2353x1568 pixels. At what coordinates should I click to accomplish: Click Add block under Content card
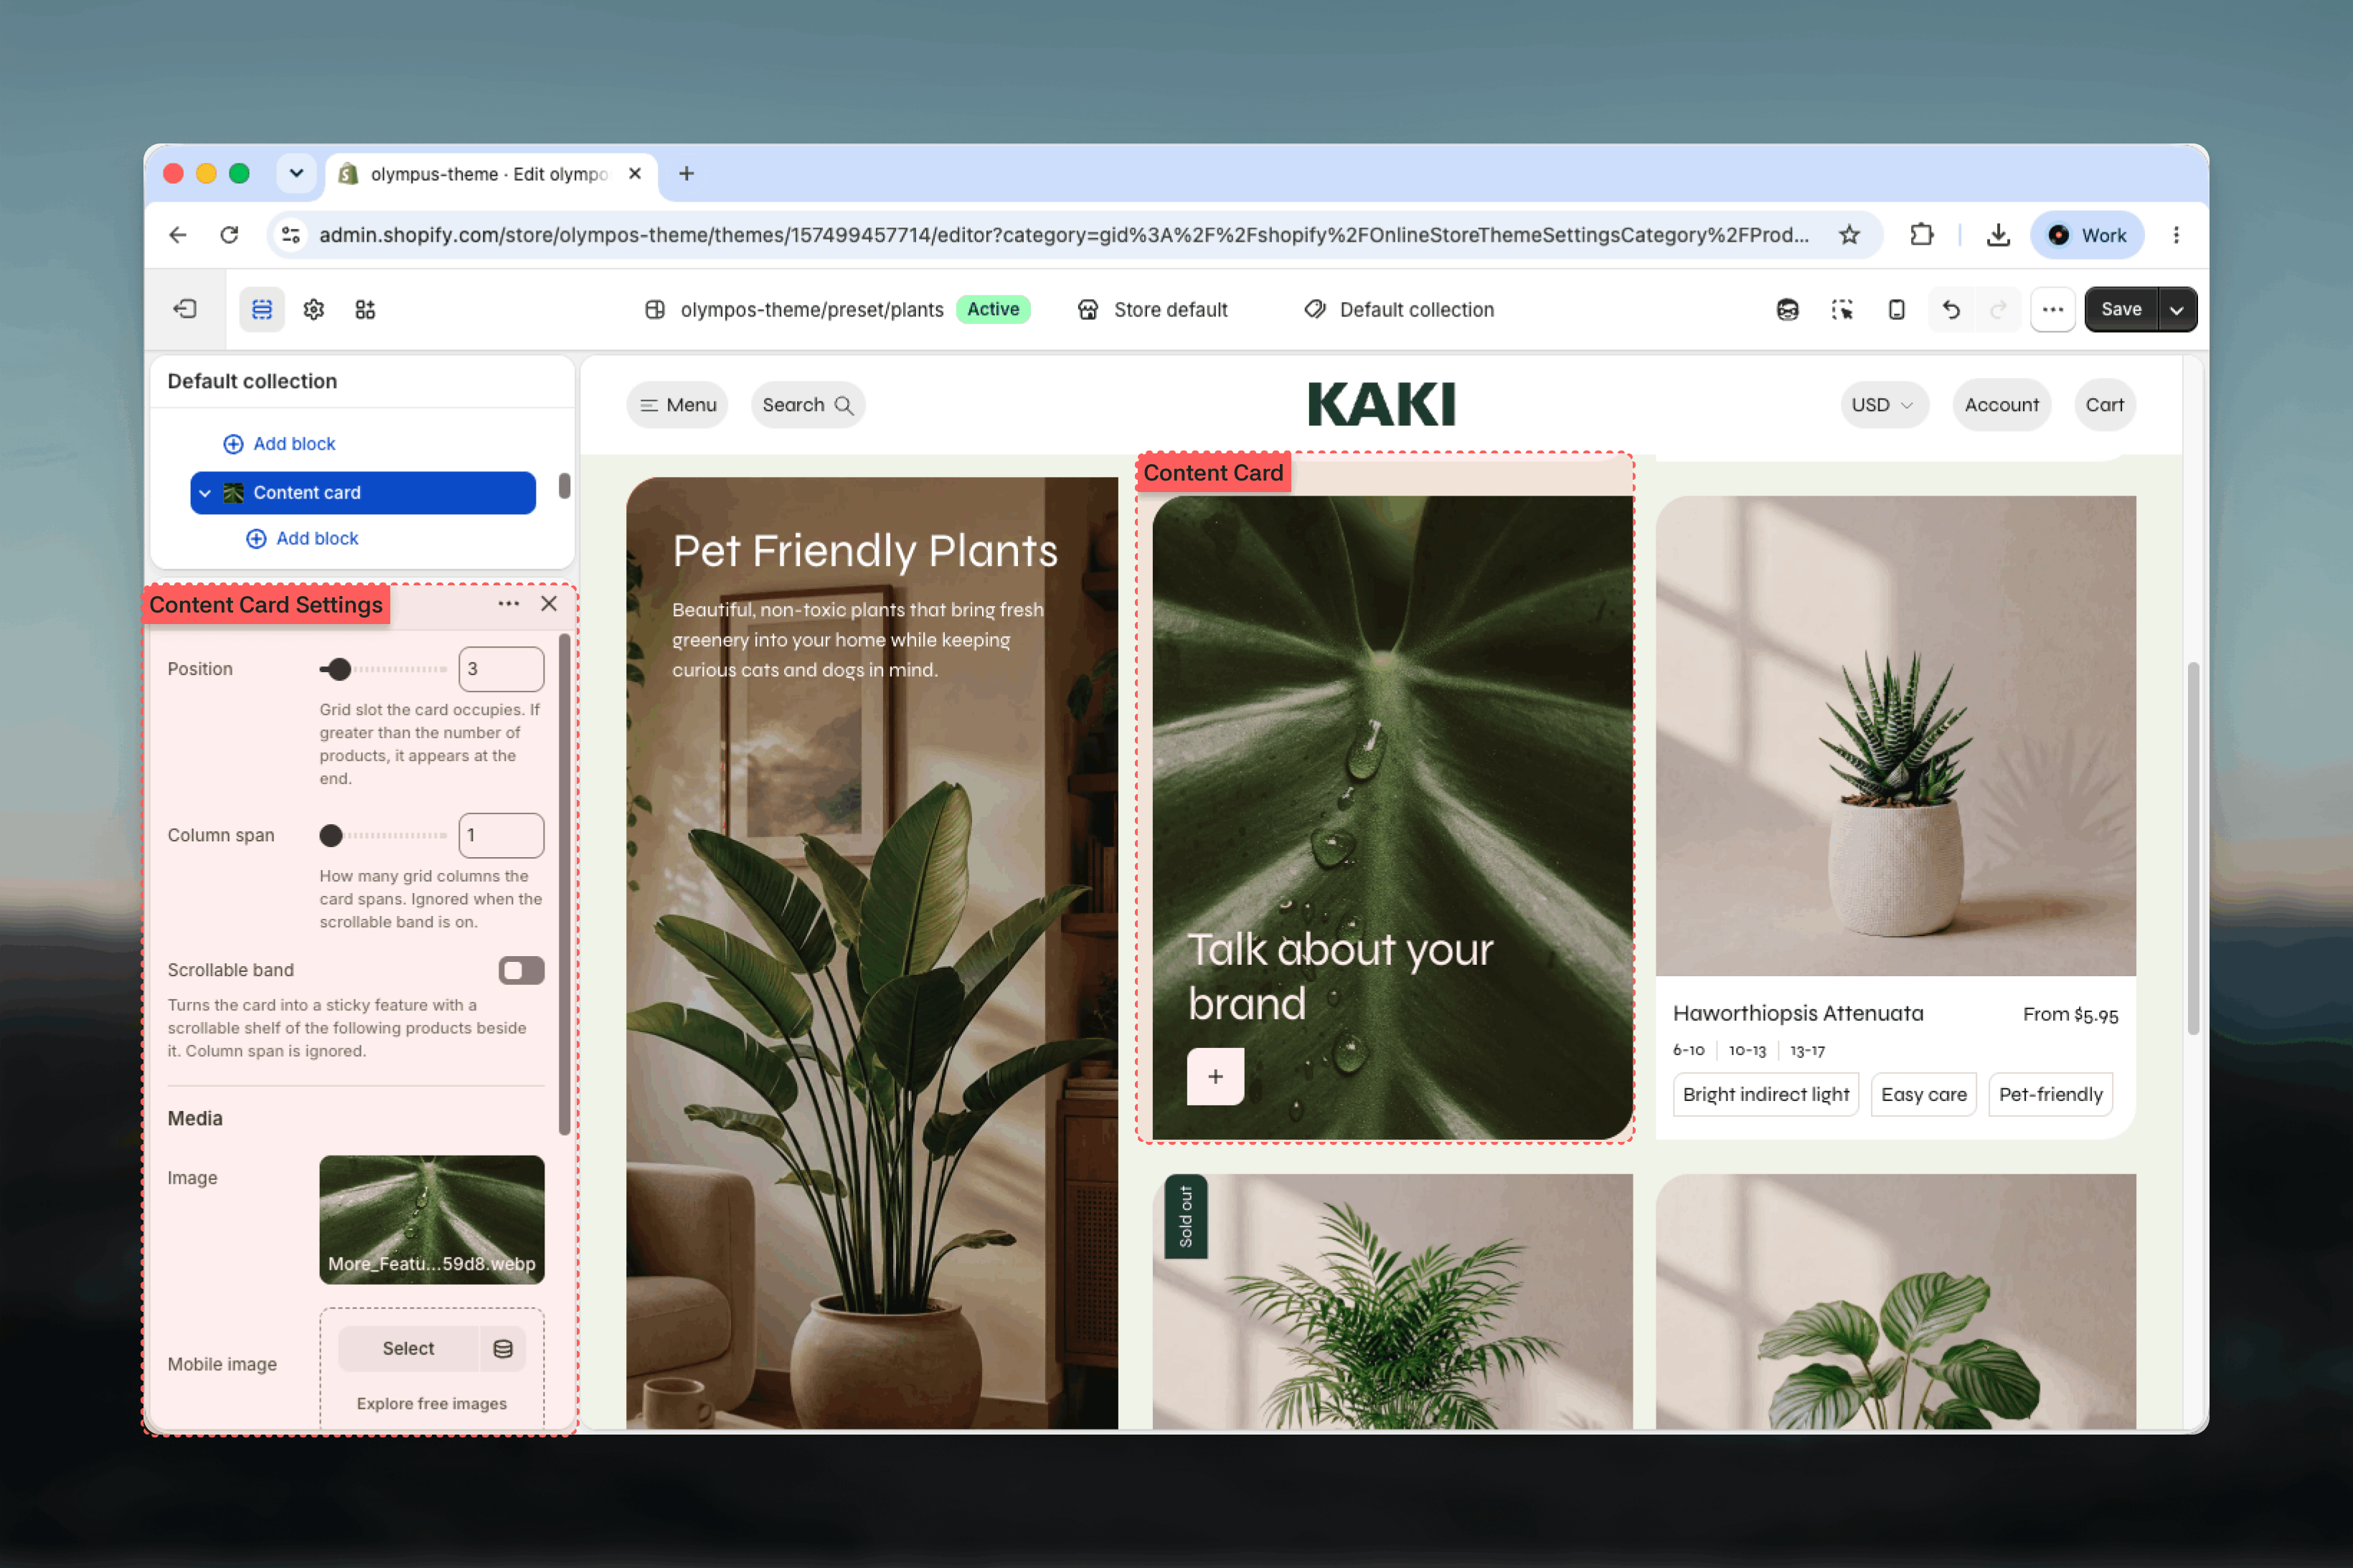click(302, 539)
